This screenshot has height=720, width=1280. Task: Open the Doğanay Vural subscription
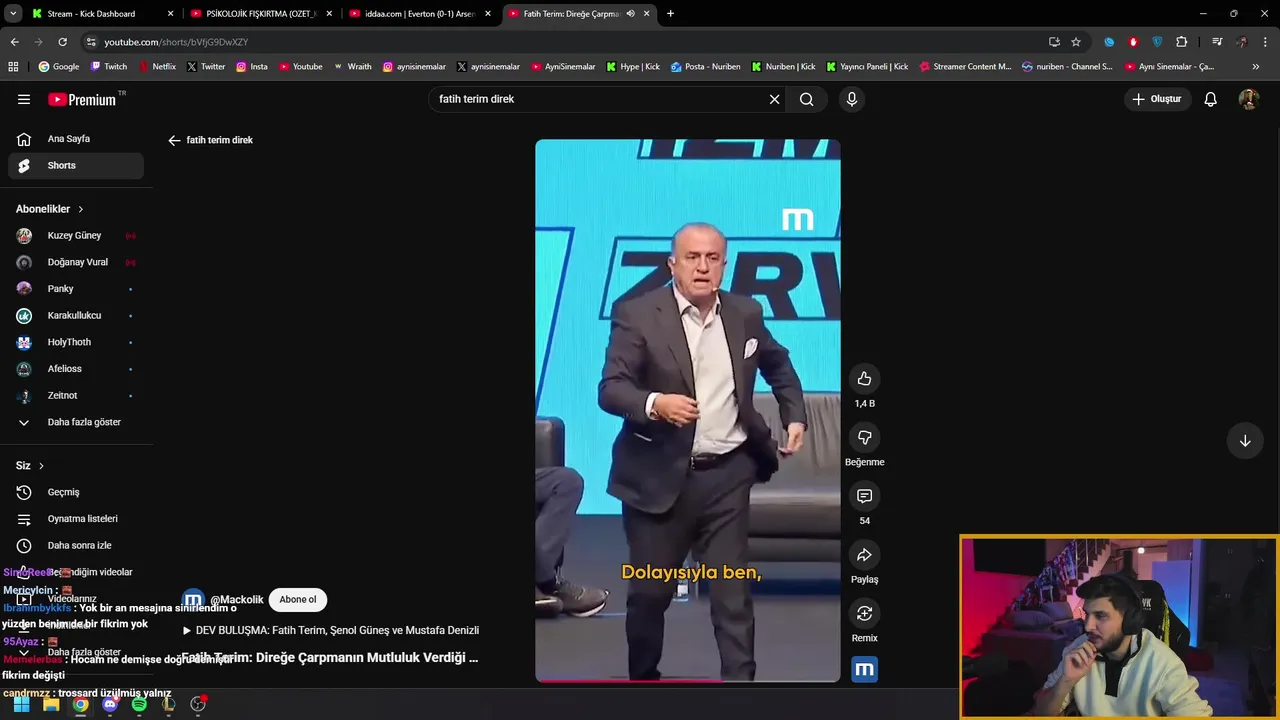tap(76, 262)
